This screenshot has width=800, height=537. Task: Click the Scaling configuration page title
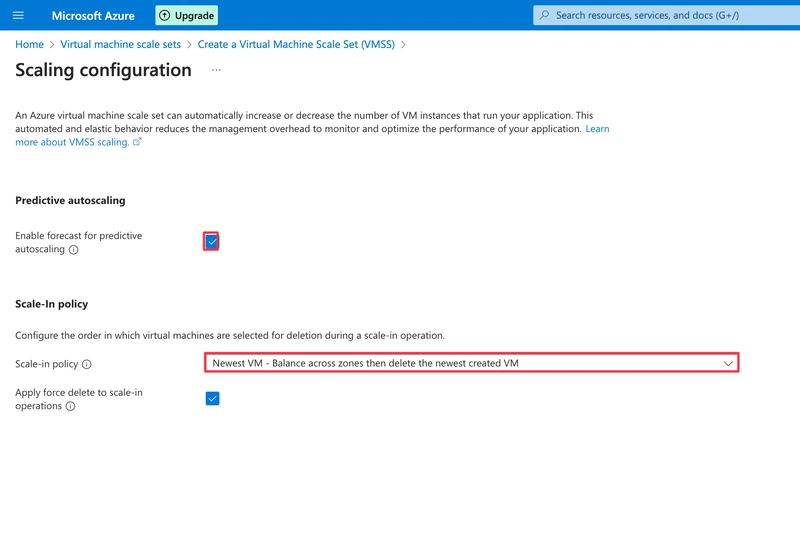[104, 70]
